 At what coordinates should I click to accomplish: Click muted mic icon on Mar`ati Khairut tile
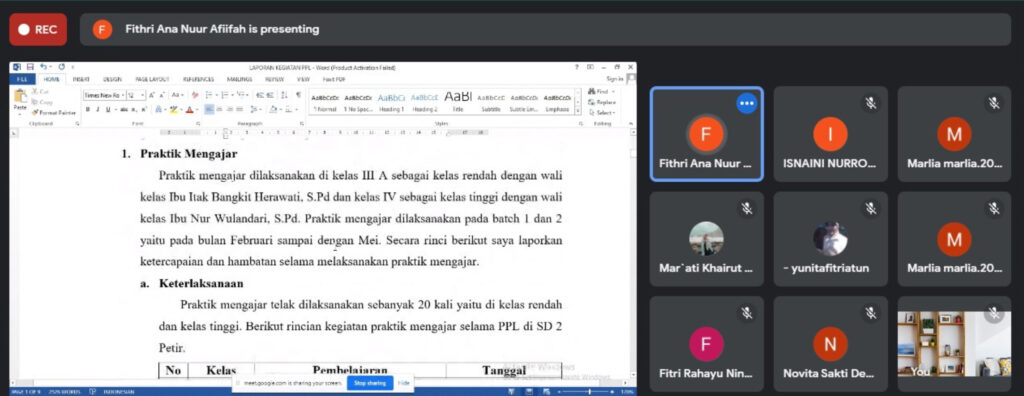(x=746, y=208)
